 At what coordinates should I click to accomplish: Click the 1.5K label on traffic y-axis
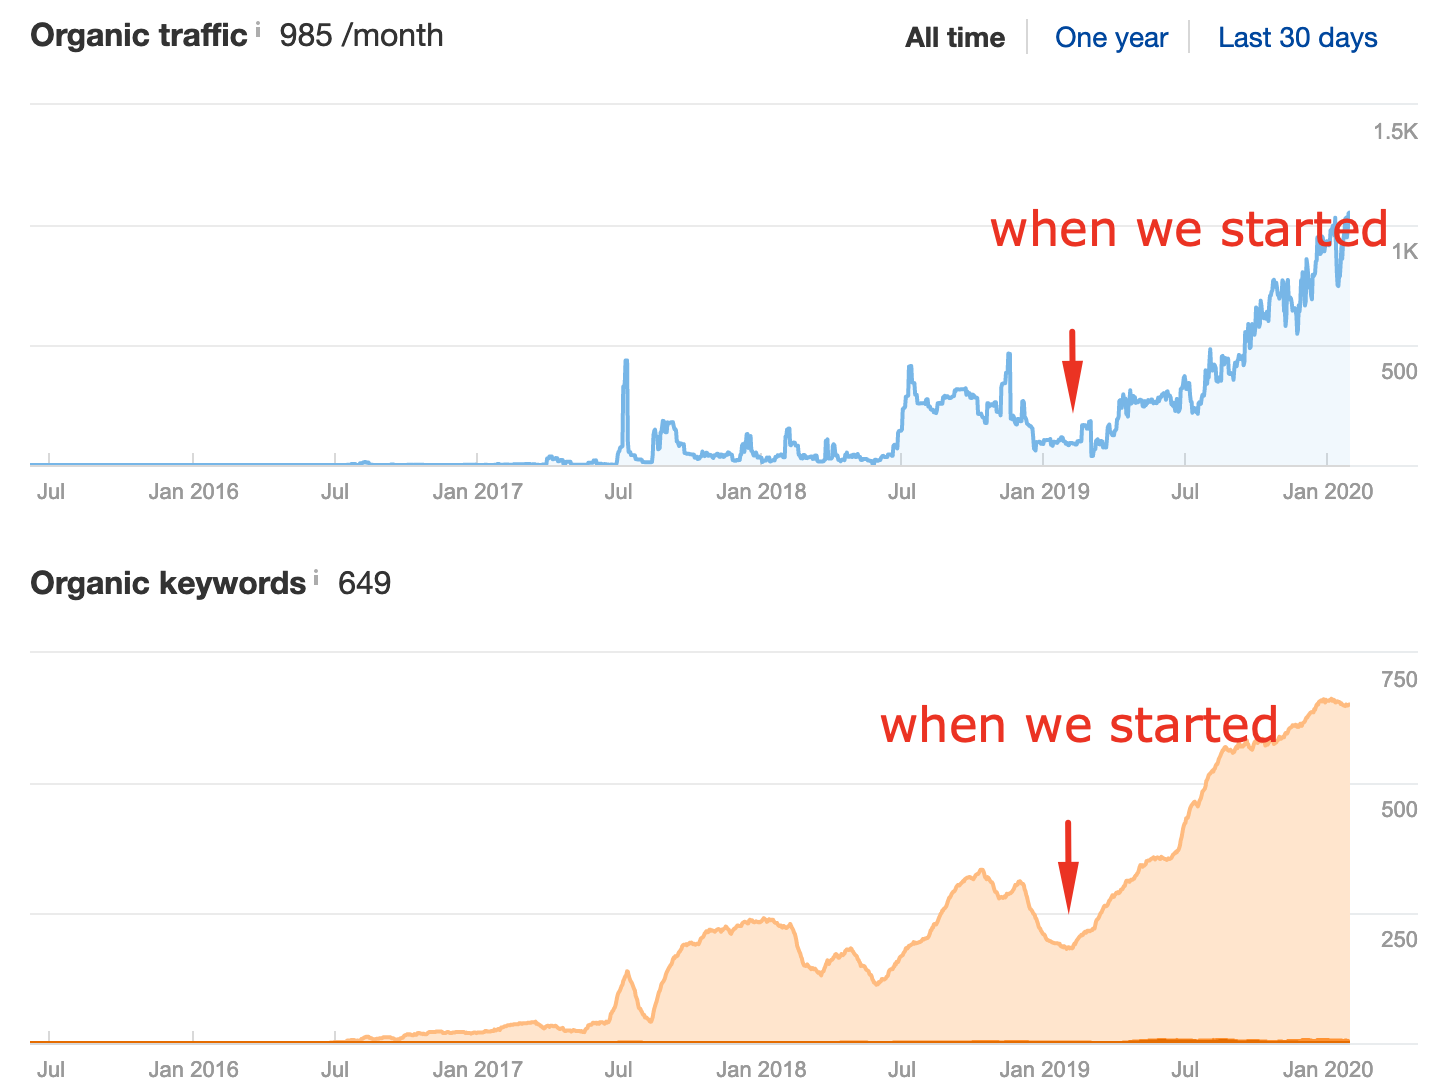click(x=1395, y=132)
